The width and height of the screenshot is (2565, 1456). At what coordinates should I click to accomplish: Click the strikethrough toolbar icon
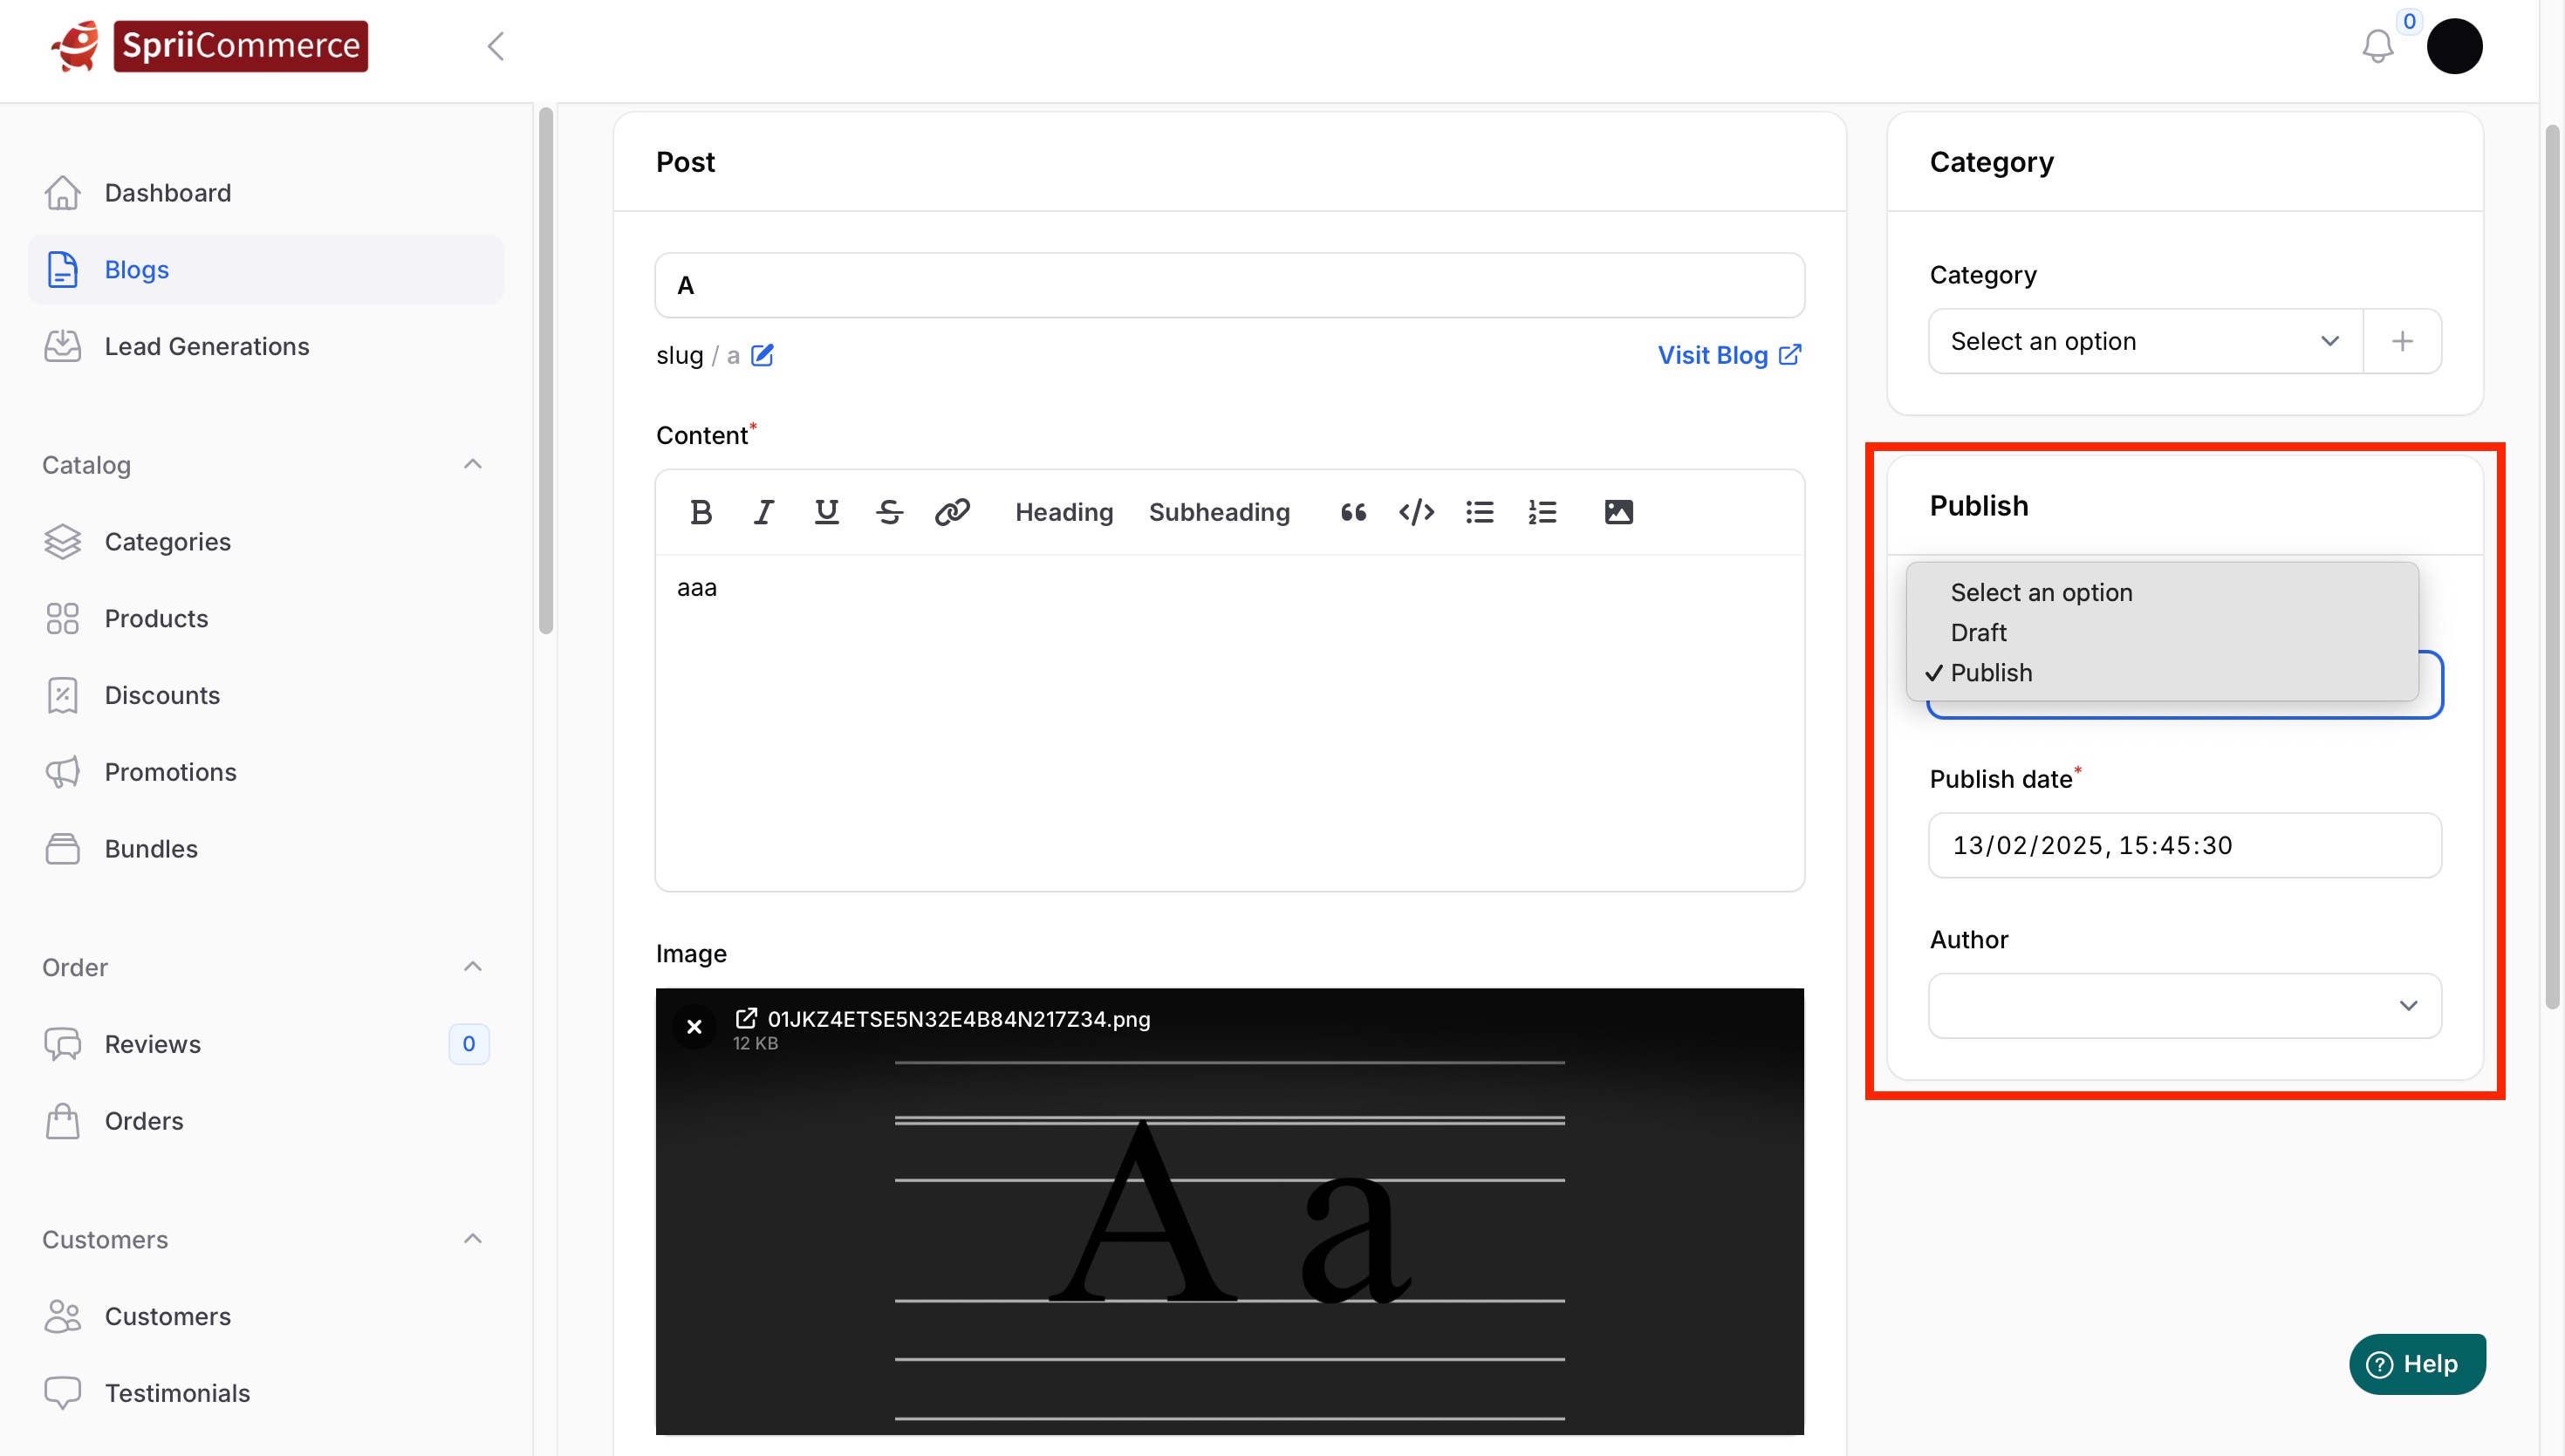point(889,512)
